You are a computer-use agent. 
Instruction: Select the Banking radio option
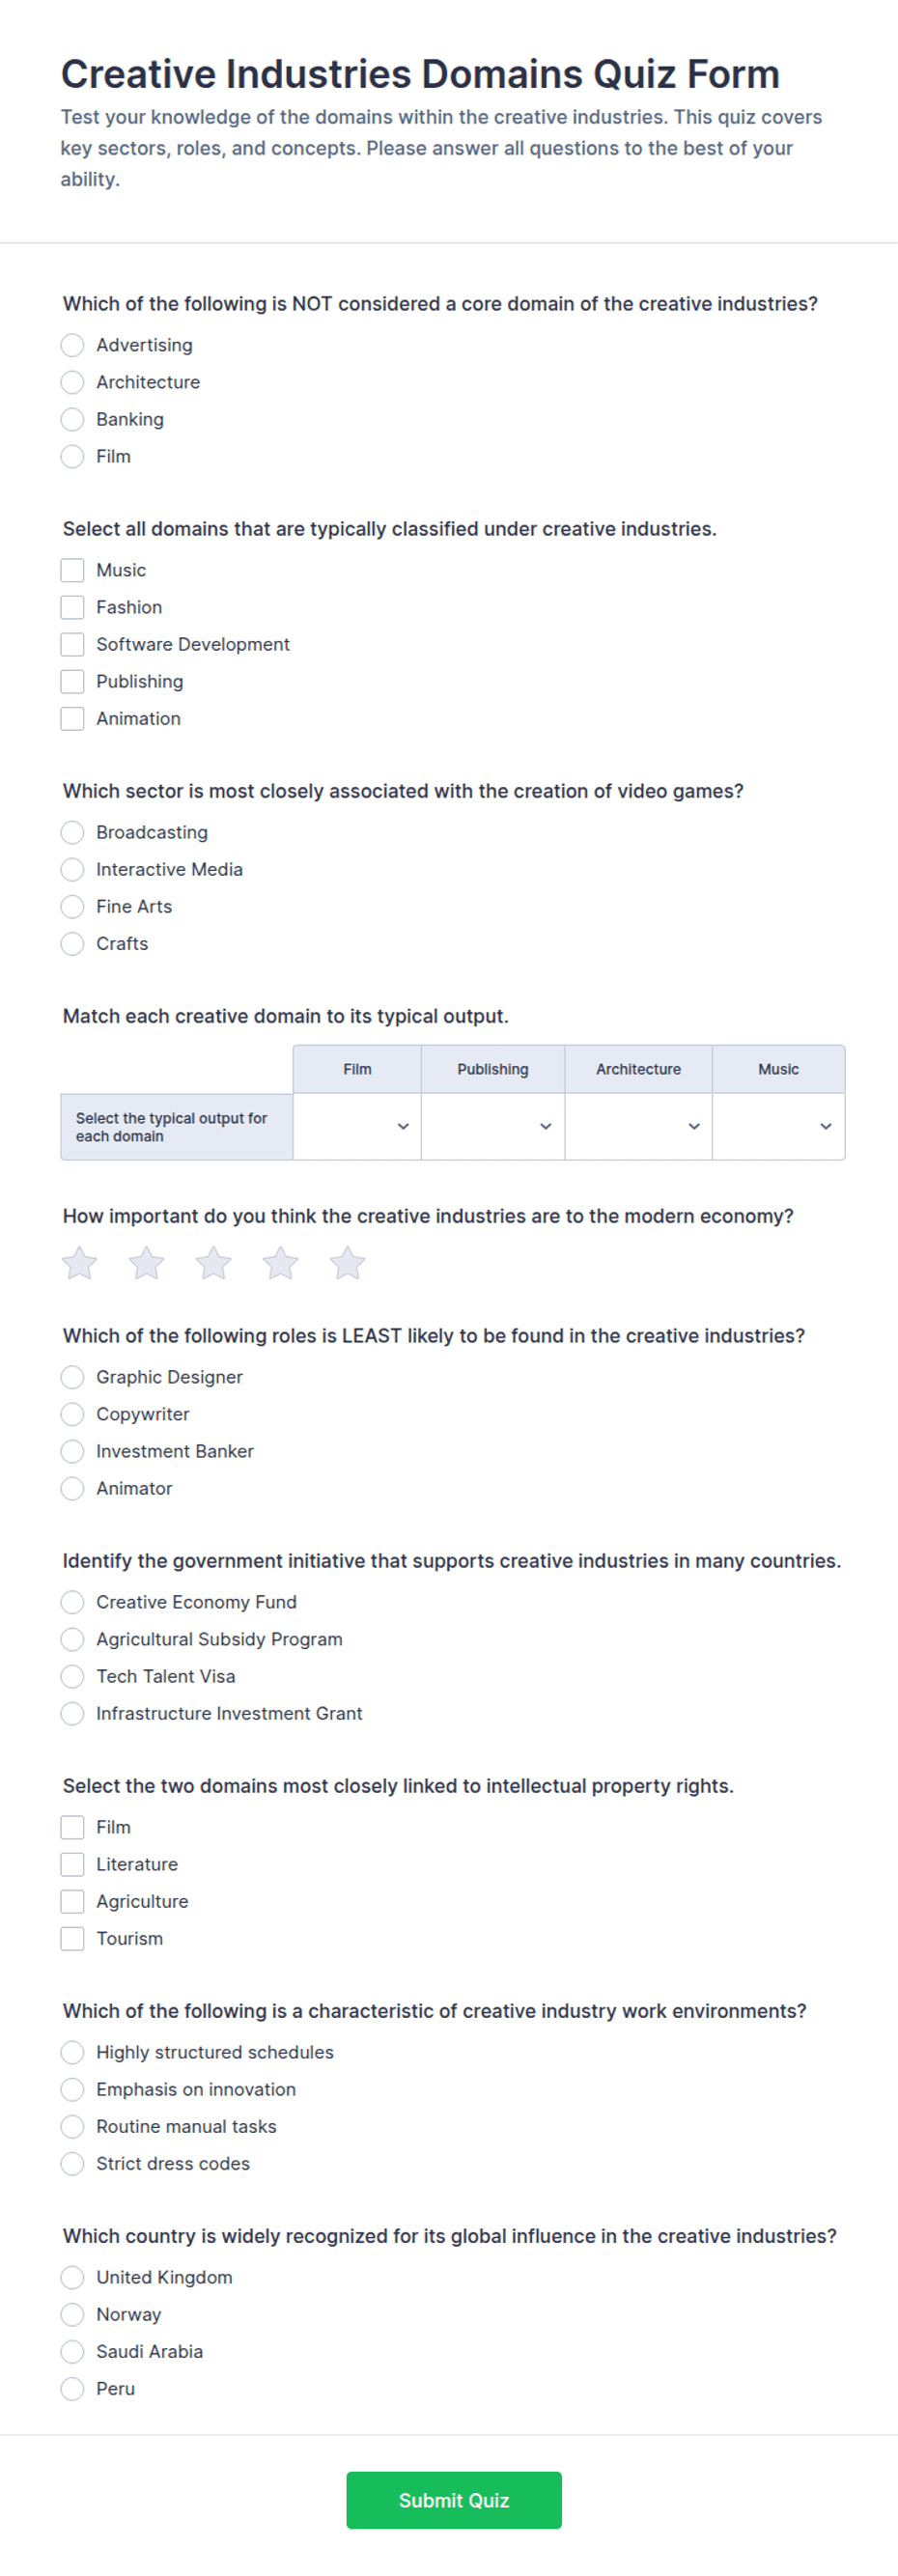click(72, 419)
